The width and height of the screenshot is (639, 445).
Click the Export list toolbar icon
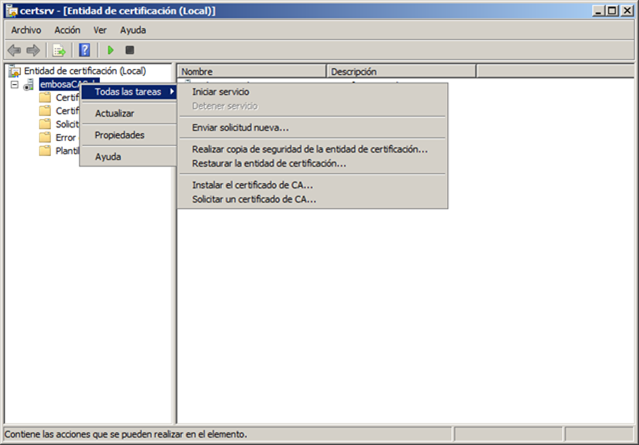pyautogui.click(x=59, y=50)
